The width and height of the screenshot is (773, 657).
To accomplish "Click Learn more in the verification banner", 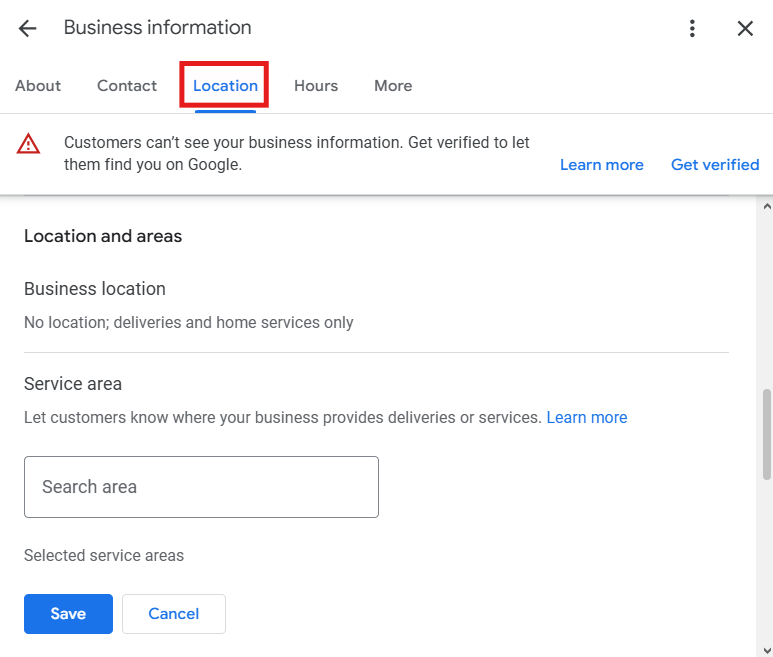I will coord(601,165).
